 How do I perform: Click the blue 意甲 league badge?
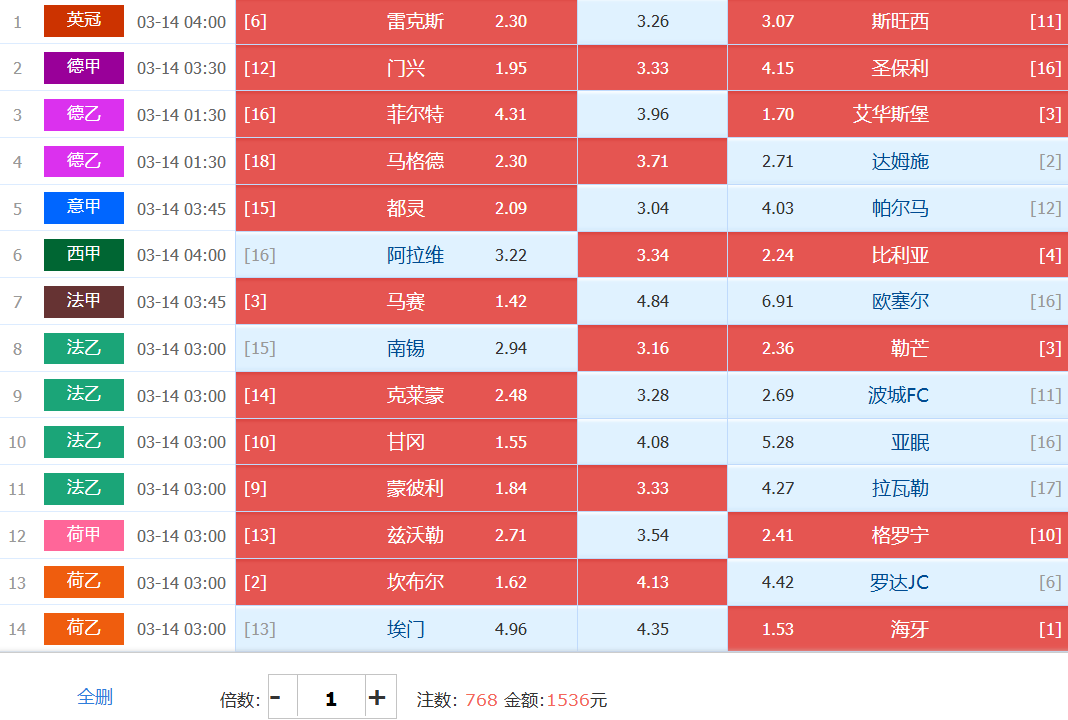click(84, 208)
